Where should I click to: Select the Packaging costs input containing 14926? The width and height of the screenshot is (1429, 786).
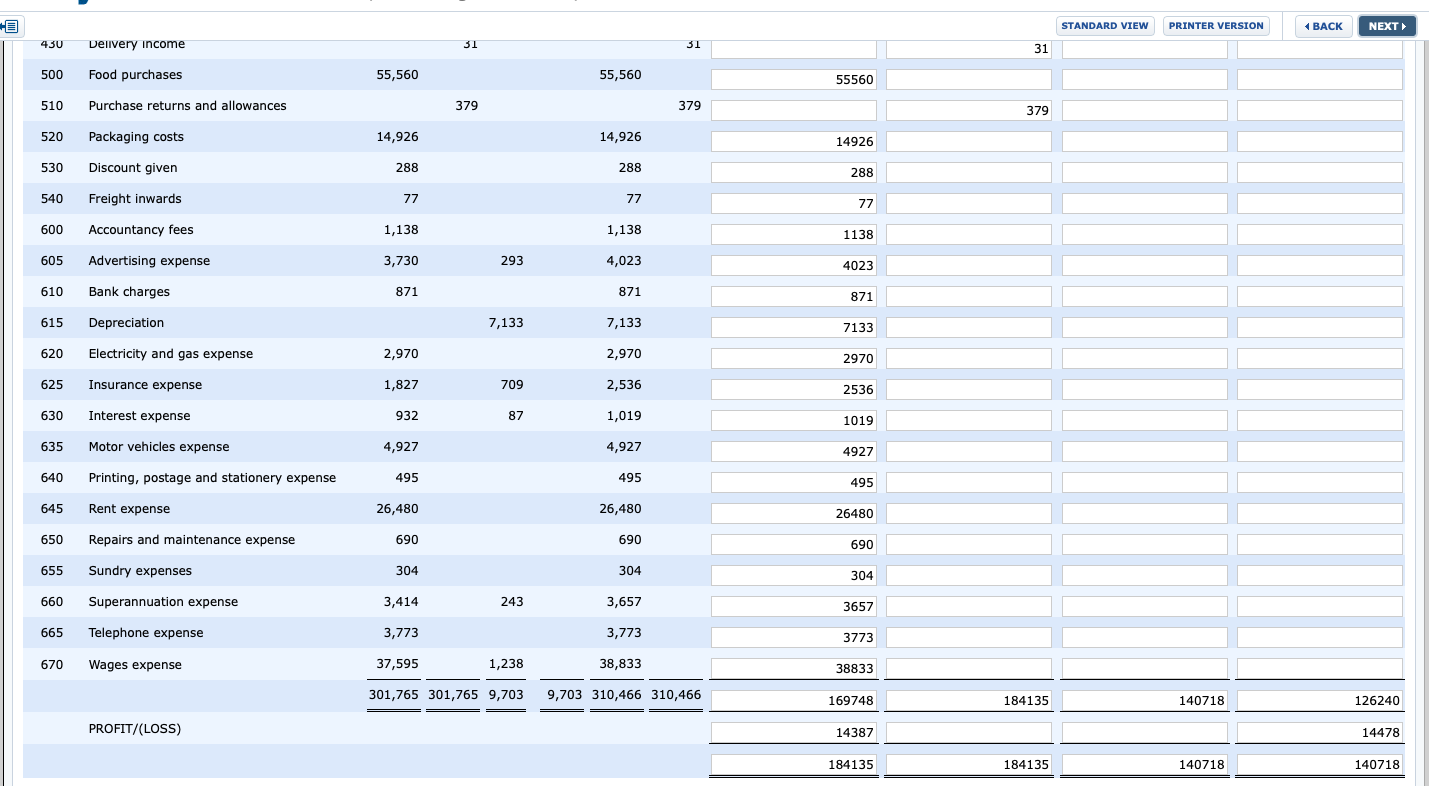click(794, 142)
